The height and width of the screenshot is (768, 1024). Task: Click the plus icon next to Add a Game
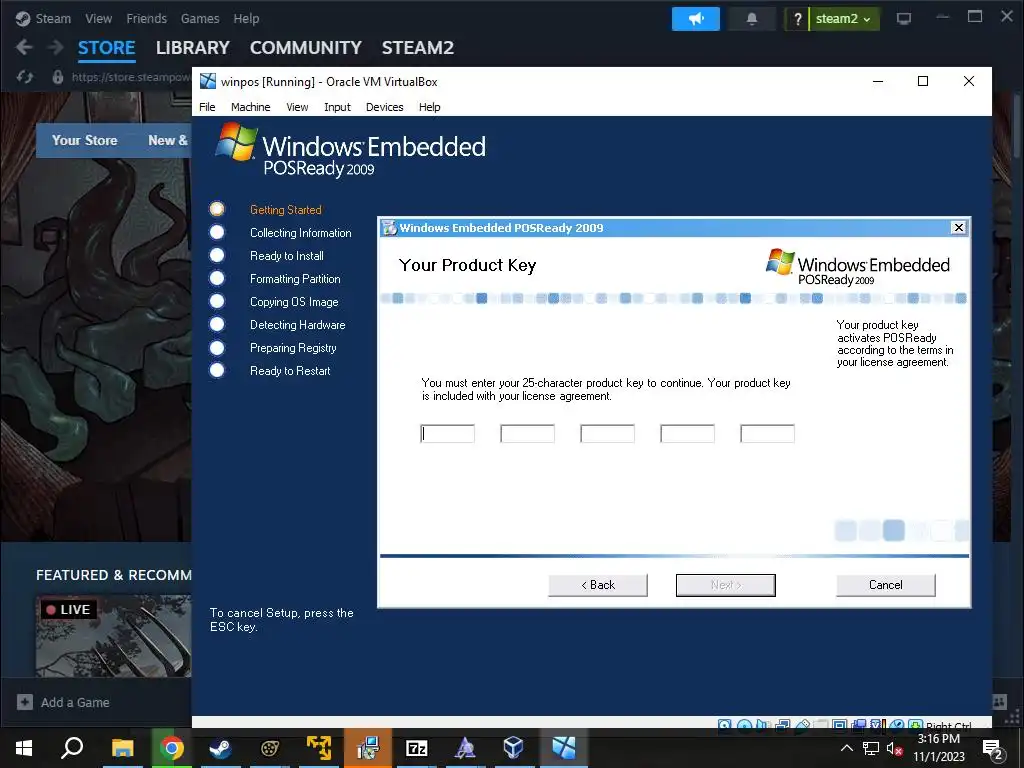point(25,702)
